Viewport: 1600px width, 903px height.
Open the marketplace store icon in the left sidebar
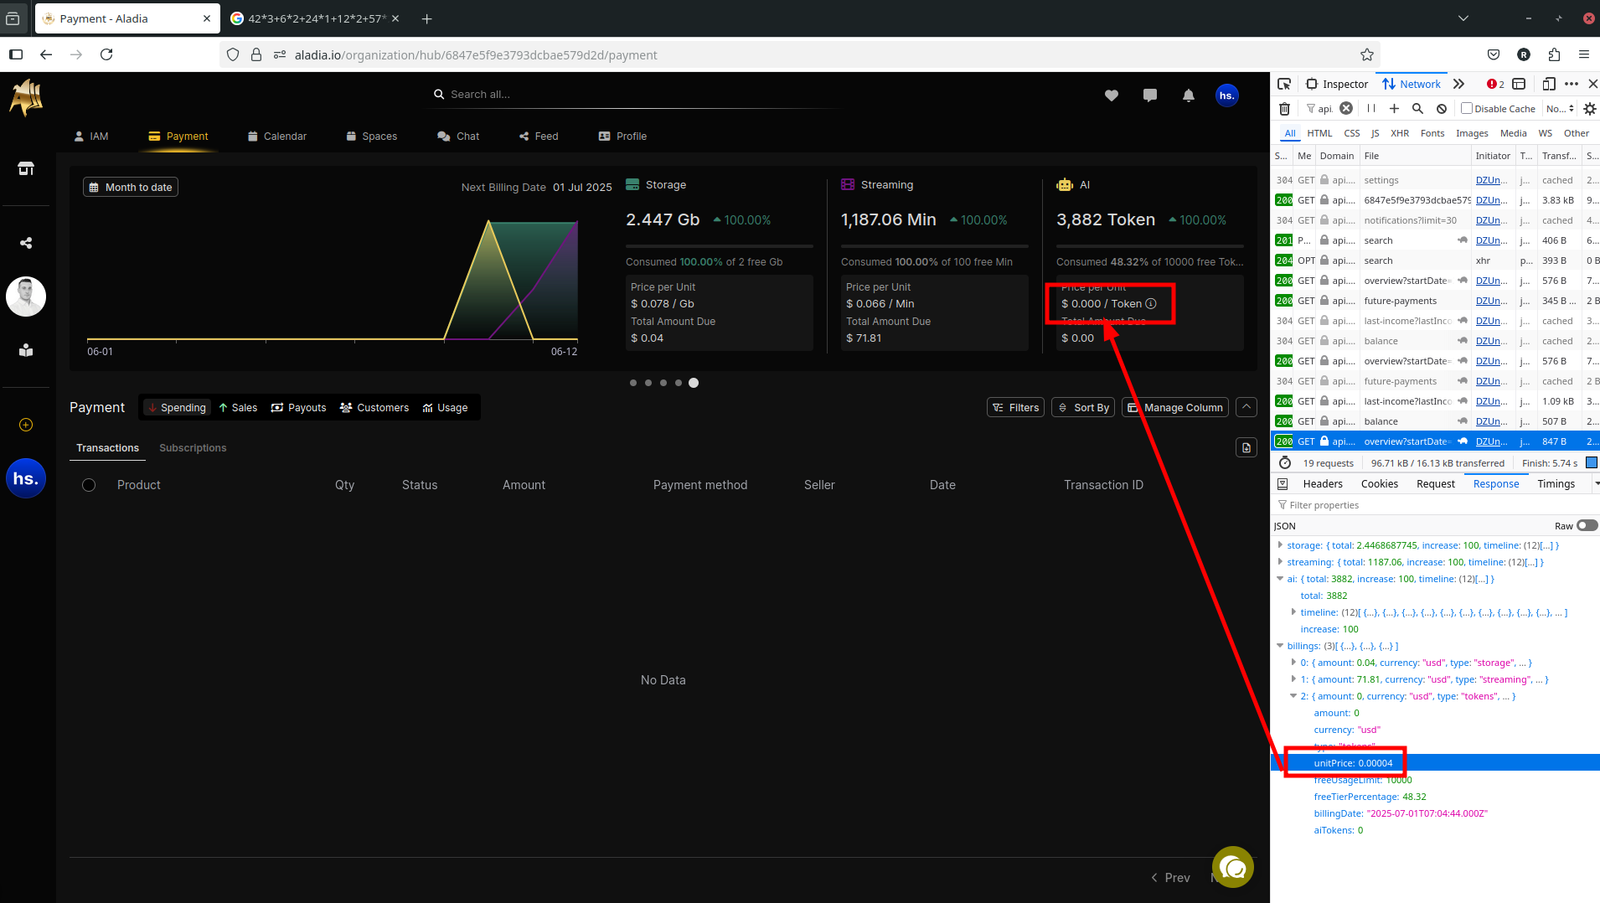tap(26, 169)
